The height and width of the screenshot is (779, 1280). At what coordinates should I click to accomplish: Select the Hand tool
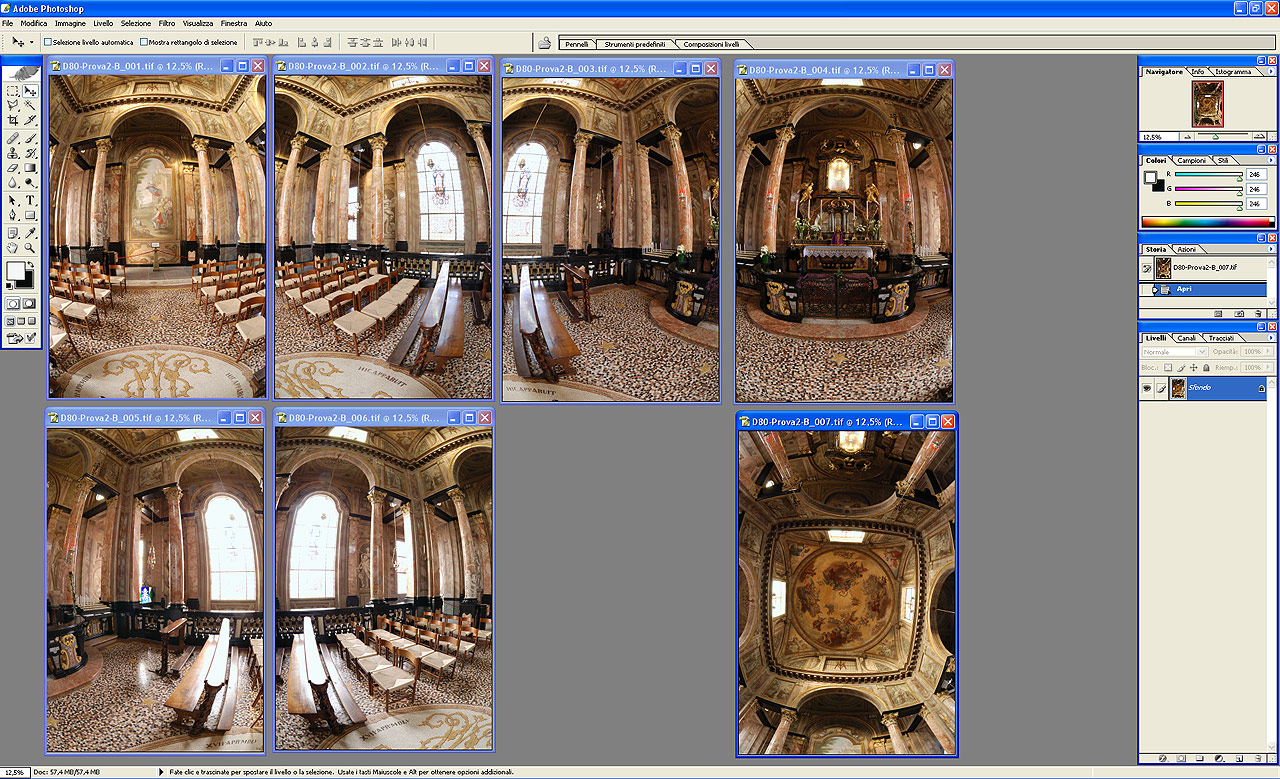pos(13,247)
